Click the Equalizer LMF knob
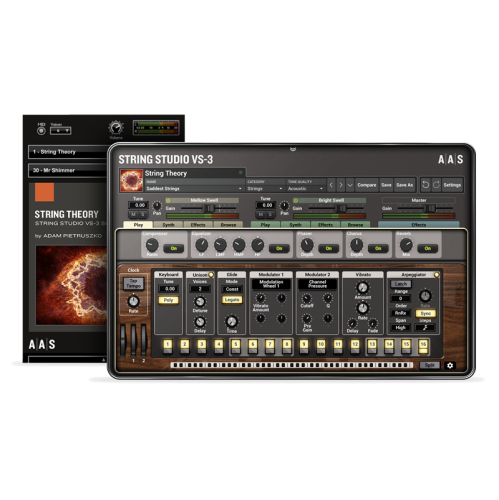499x500 pixels. (x=220, y=245)
